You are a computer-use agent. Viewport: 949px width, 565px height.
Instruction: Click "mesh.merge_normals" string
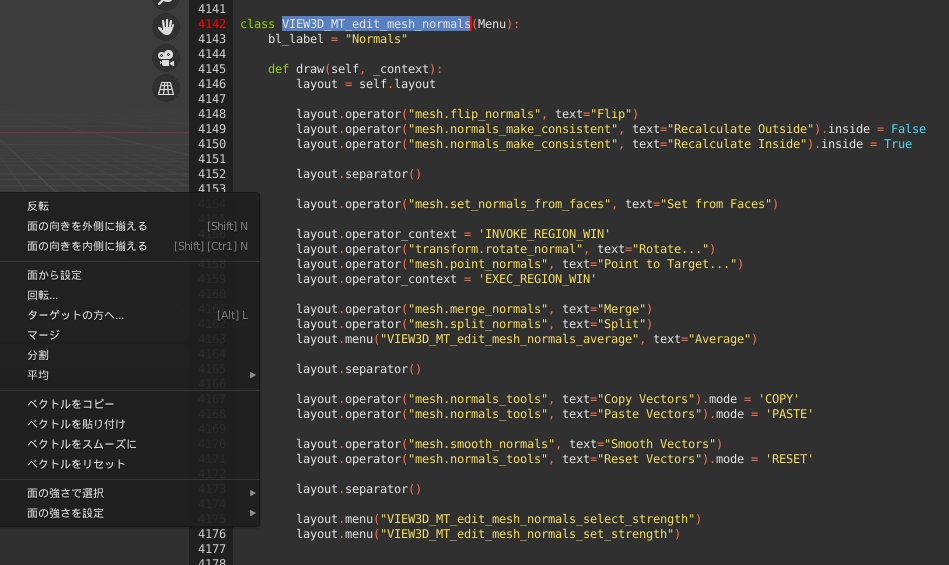click(478, 309)
